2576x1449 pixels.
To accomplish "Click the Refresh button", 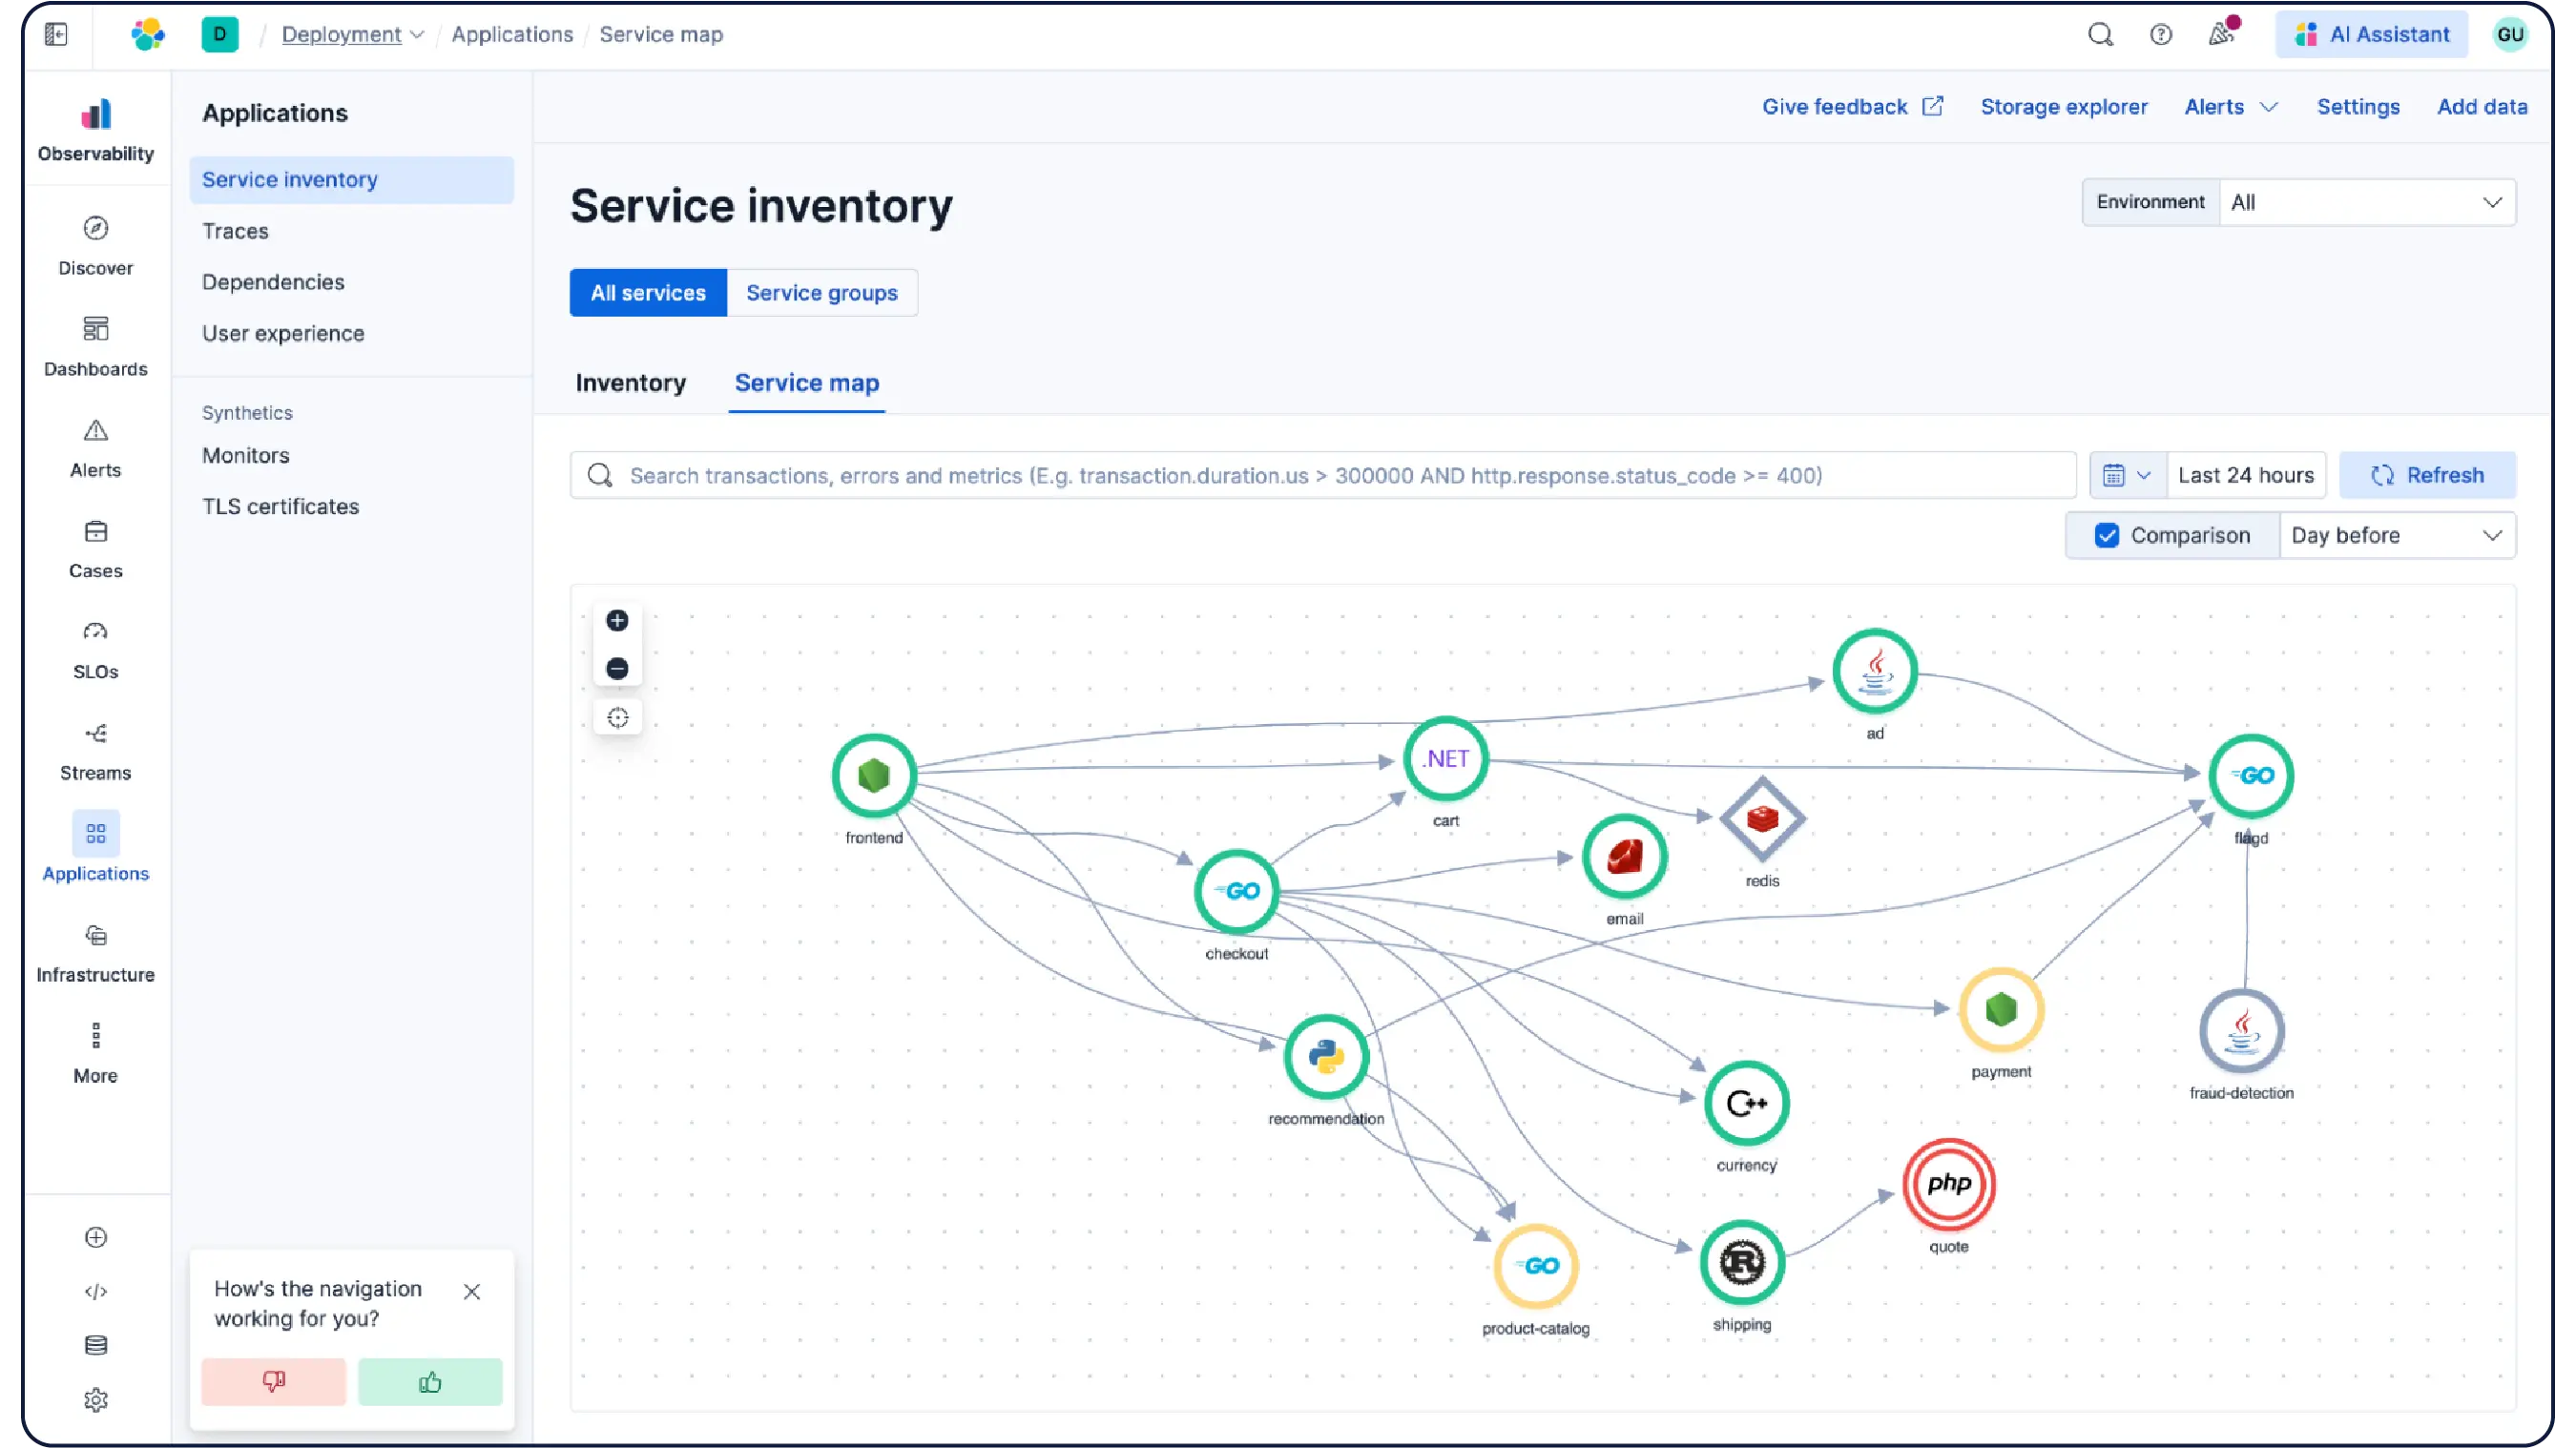I will pos(2427,476).
